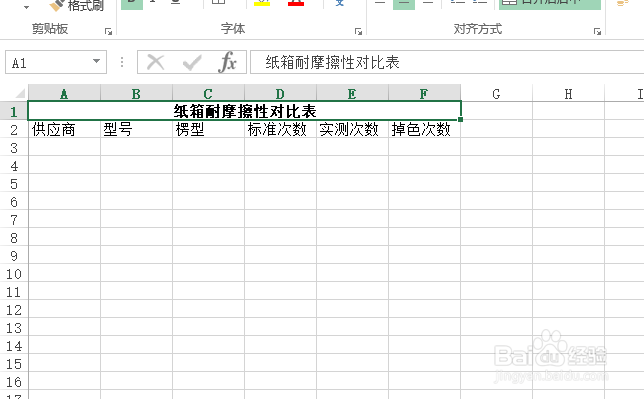Viewport: 644px width, 399px height.
Task: Select column H header
Action: pos(568,94)
